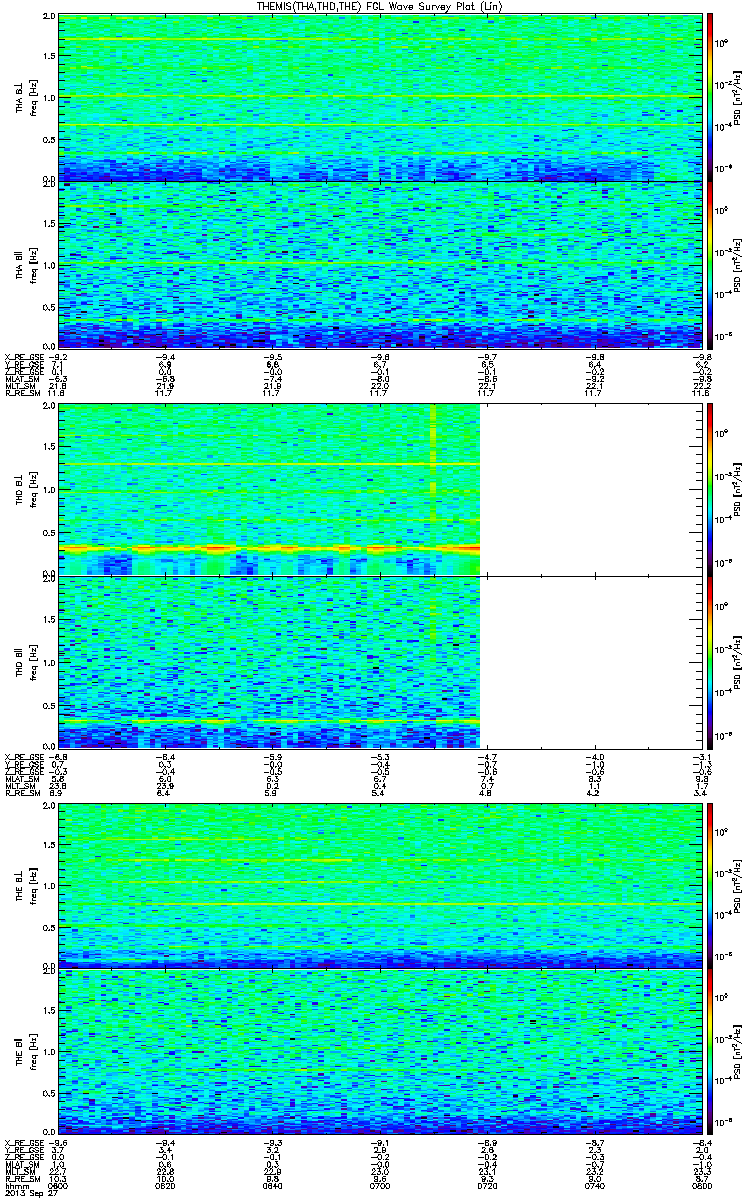The image size is (750, 1200).
Task: Click the 0640 time tick label
Action: [273, 1186]
